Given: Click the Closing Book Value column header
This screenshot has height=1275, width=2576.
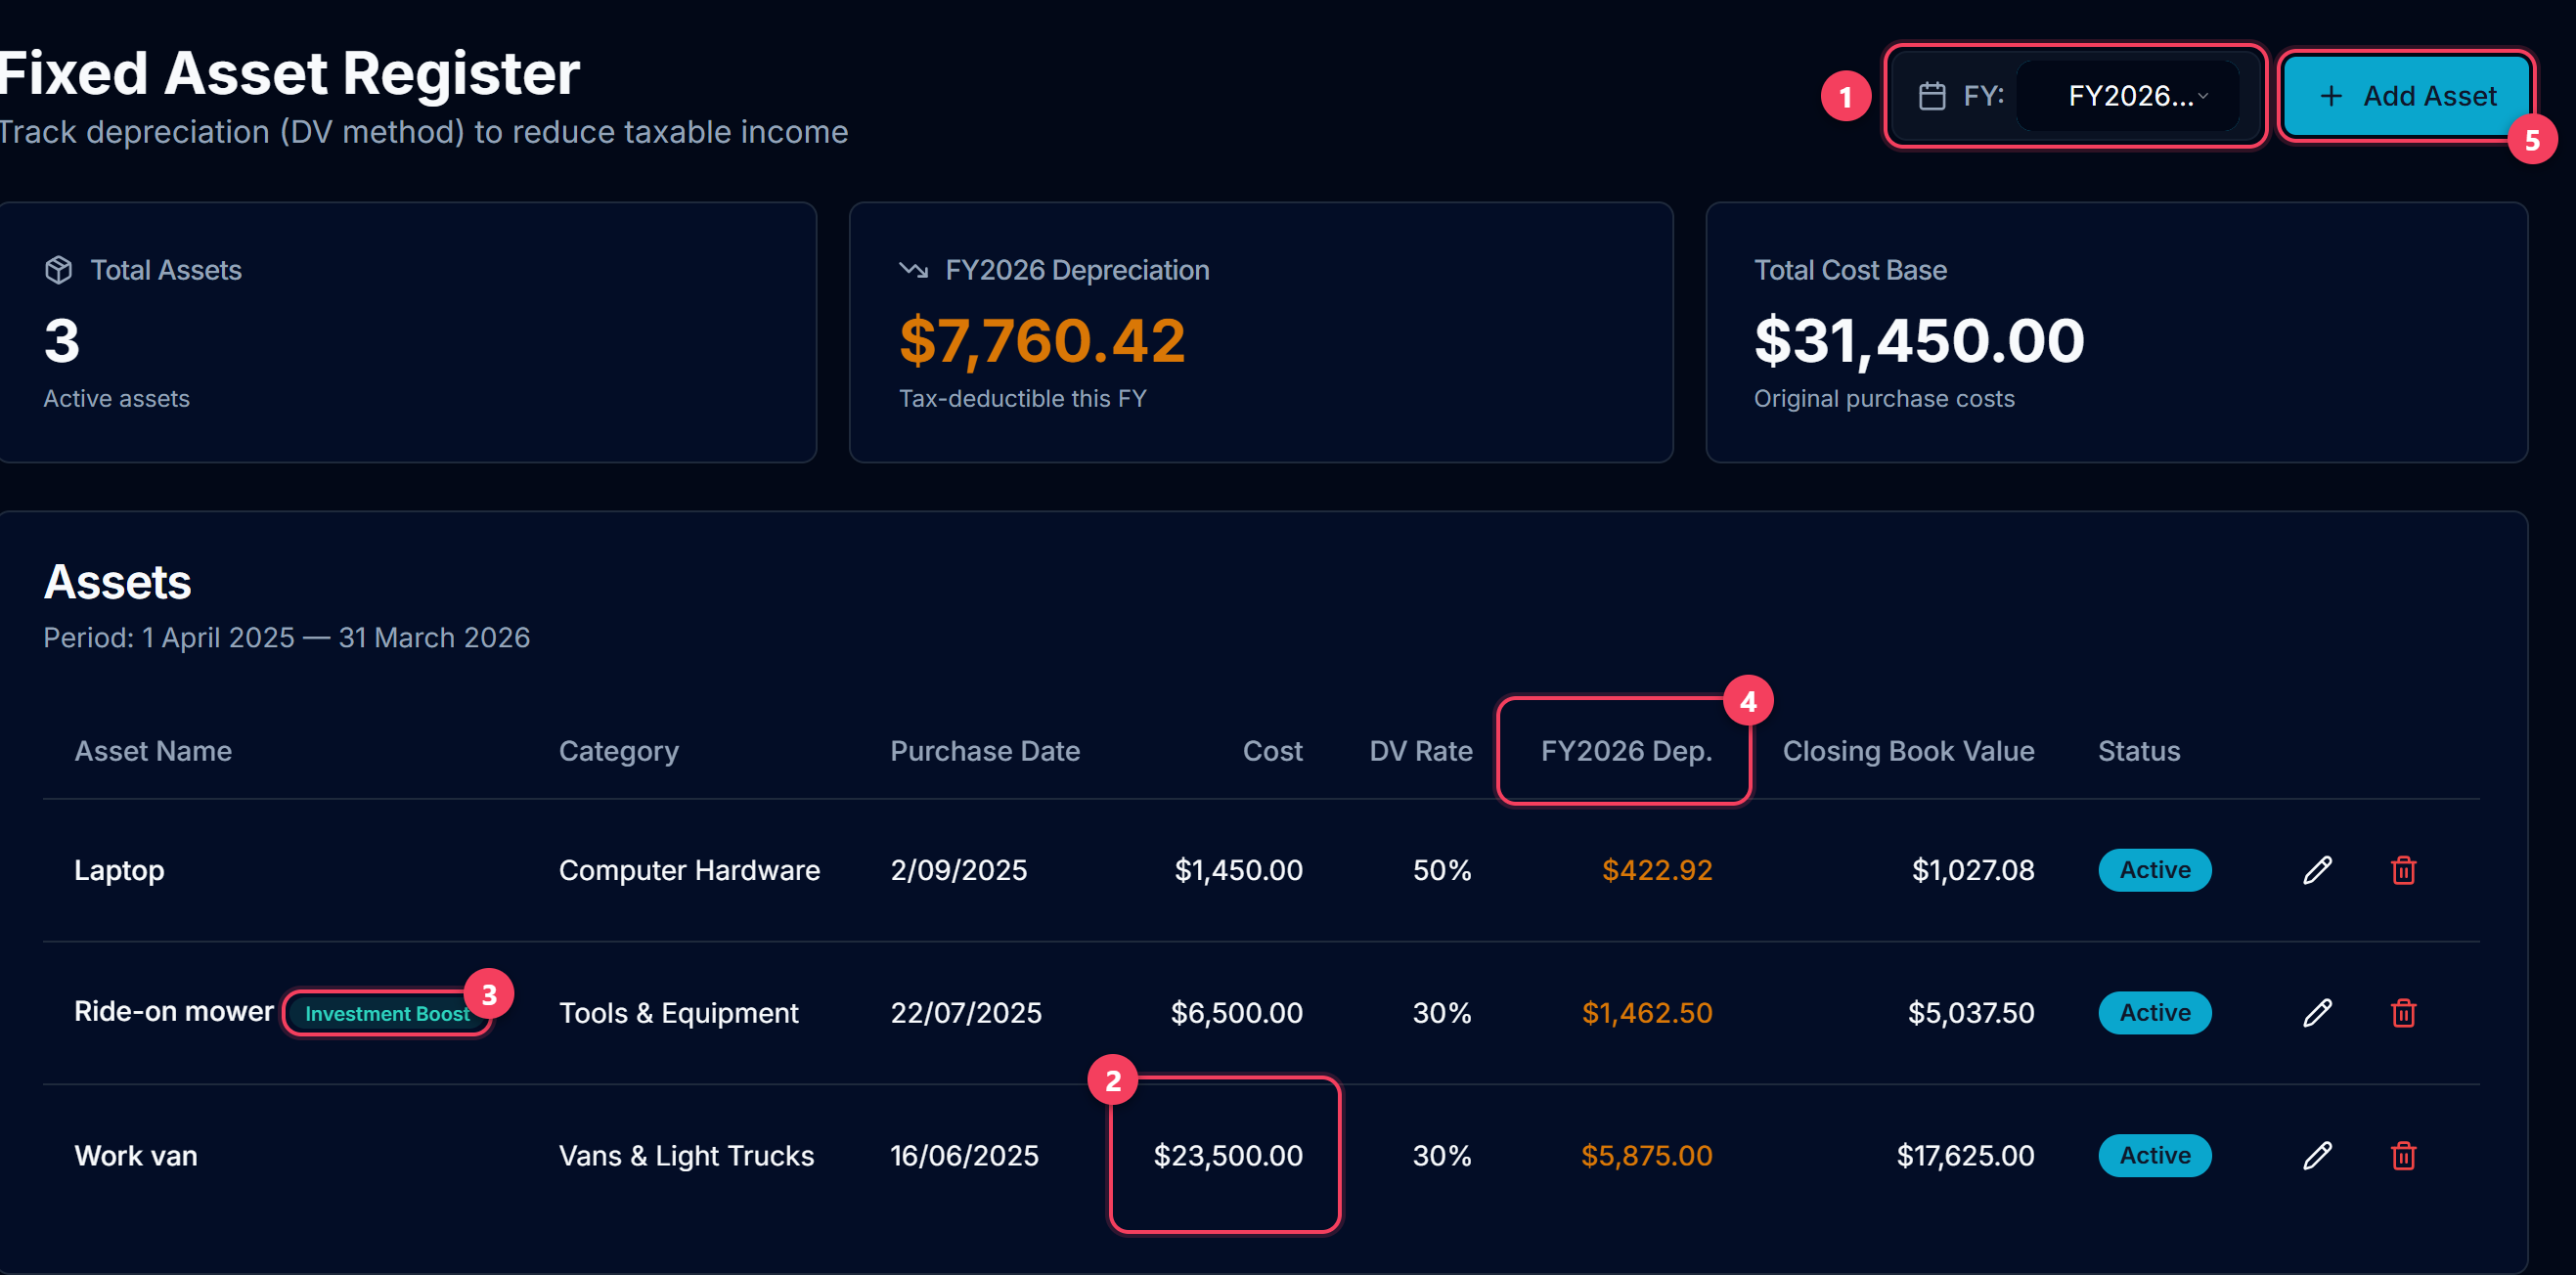Looking at the screenshot, I should coord(1908,751).
